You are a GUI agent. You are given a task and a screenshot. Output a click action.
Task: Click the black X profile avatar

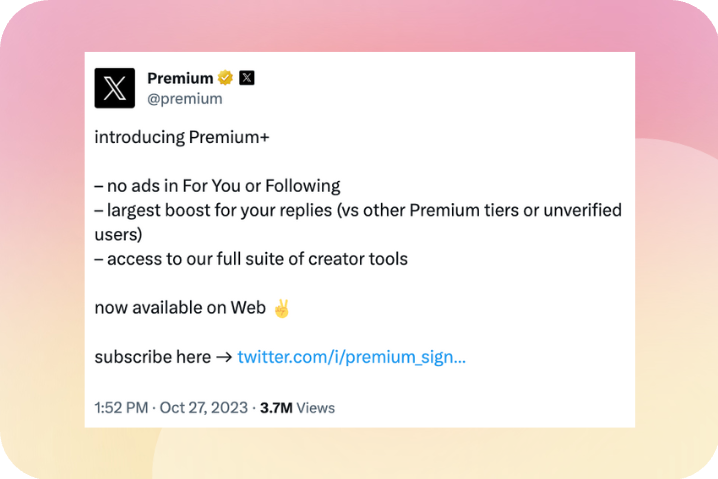pos(114,88)
